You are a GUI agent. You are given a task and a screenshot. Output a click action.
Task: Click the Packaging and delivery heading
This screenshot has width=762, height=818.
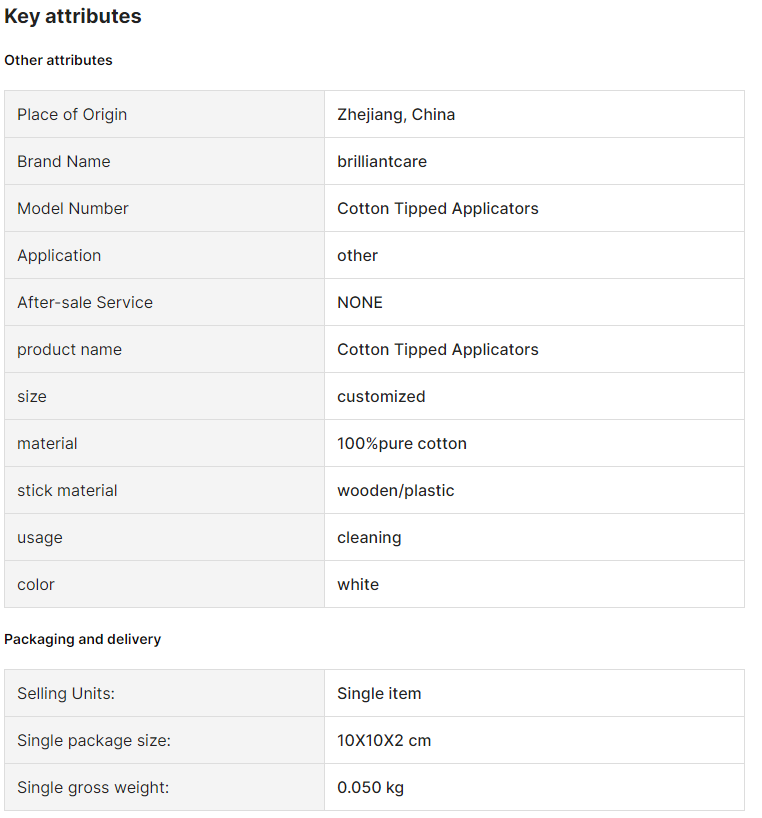coord(82,639)
